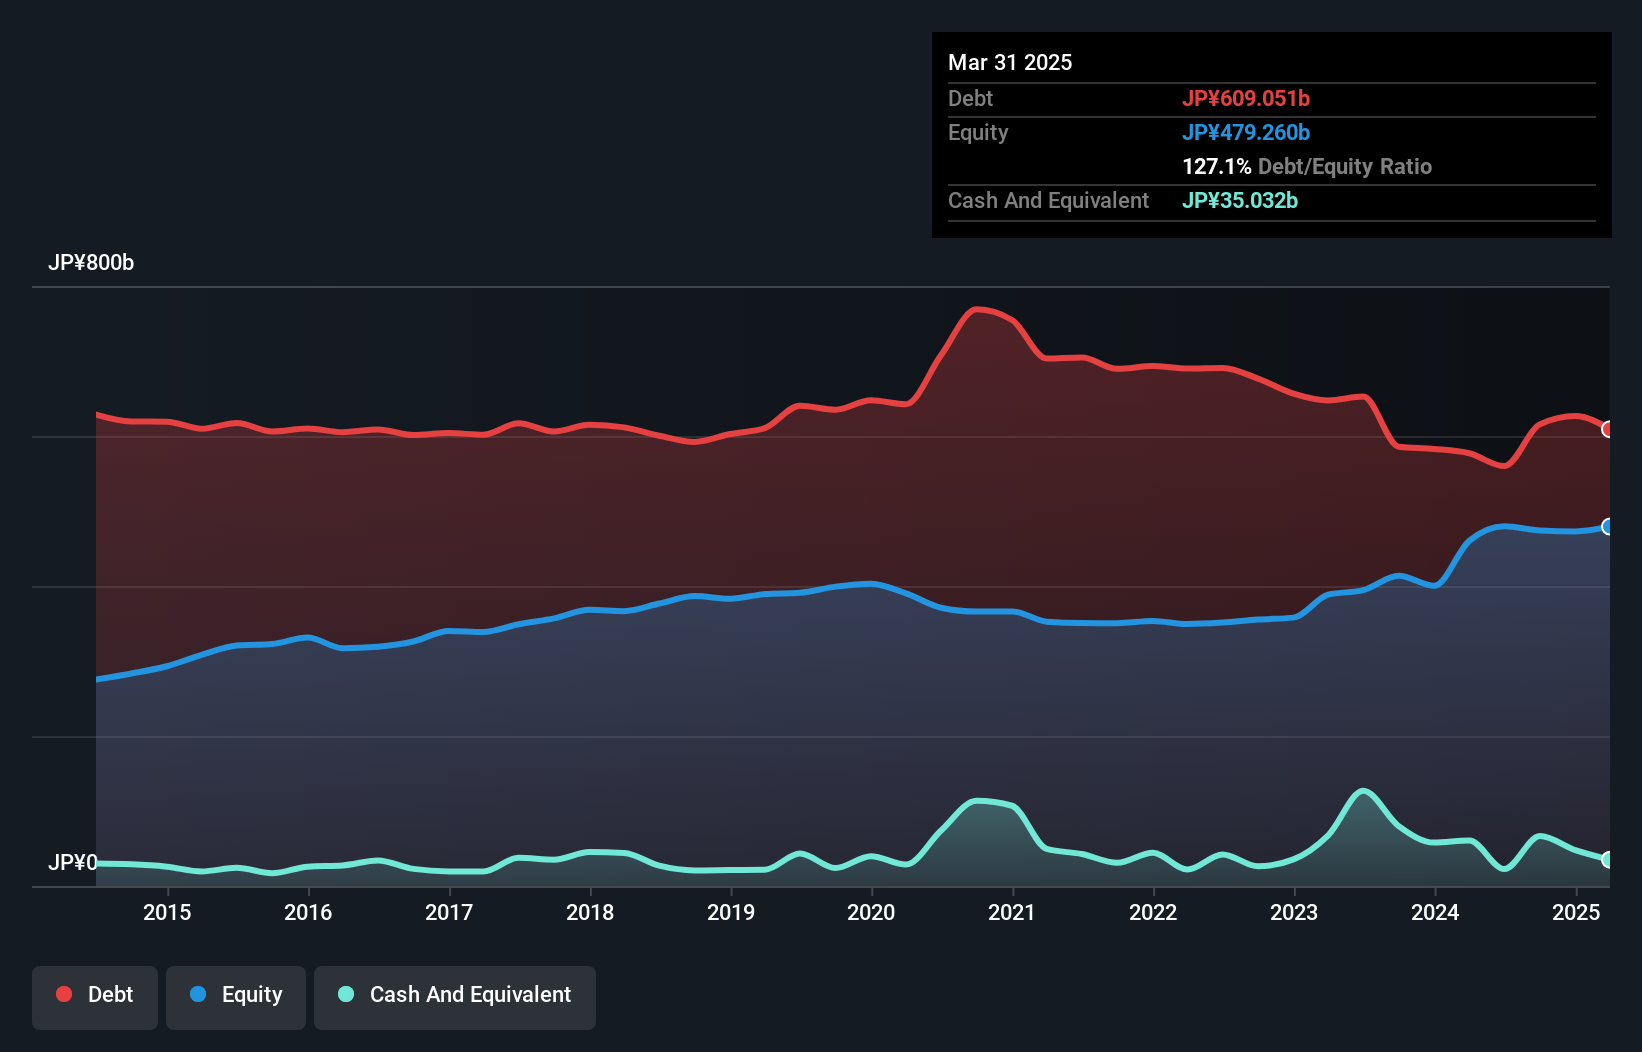Click the JP¥0 baseline label
This screenshot has width=1642, height=1052.
coord(74,862)
